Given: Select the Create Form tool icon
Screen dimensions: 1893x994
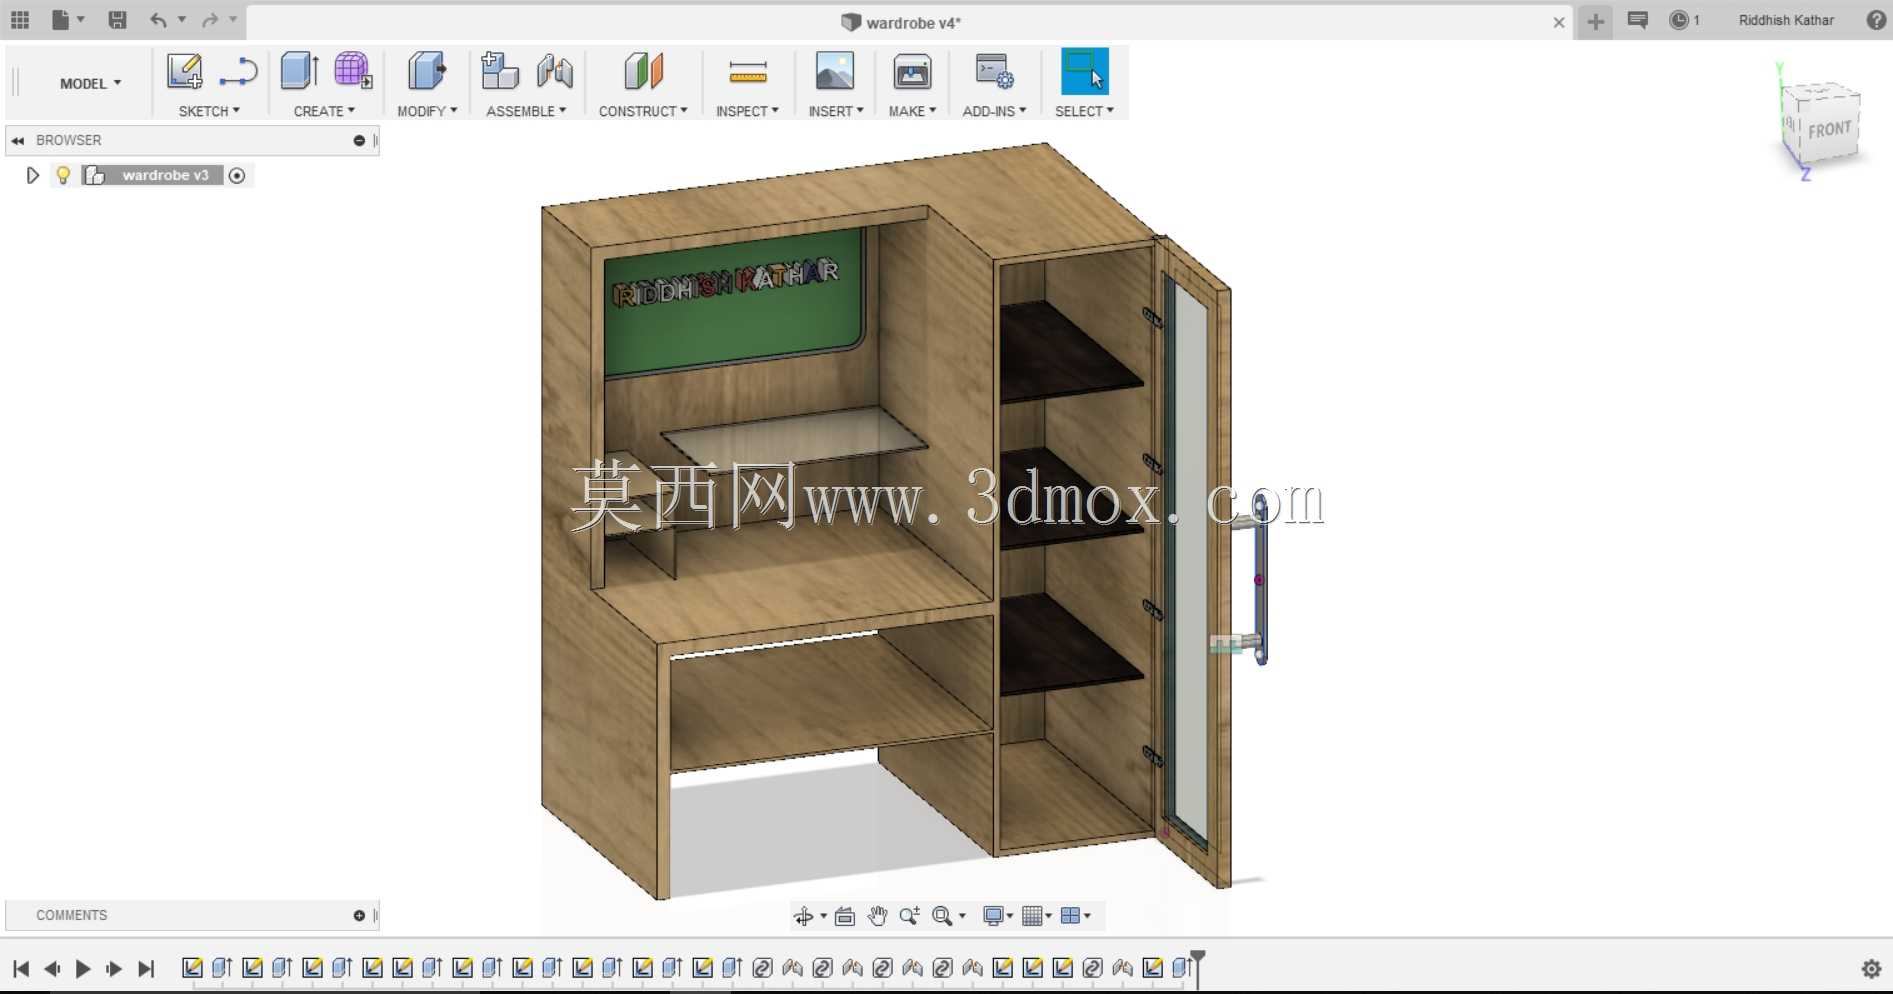Looking at the screenshot, I should [353, 71].
